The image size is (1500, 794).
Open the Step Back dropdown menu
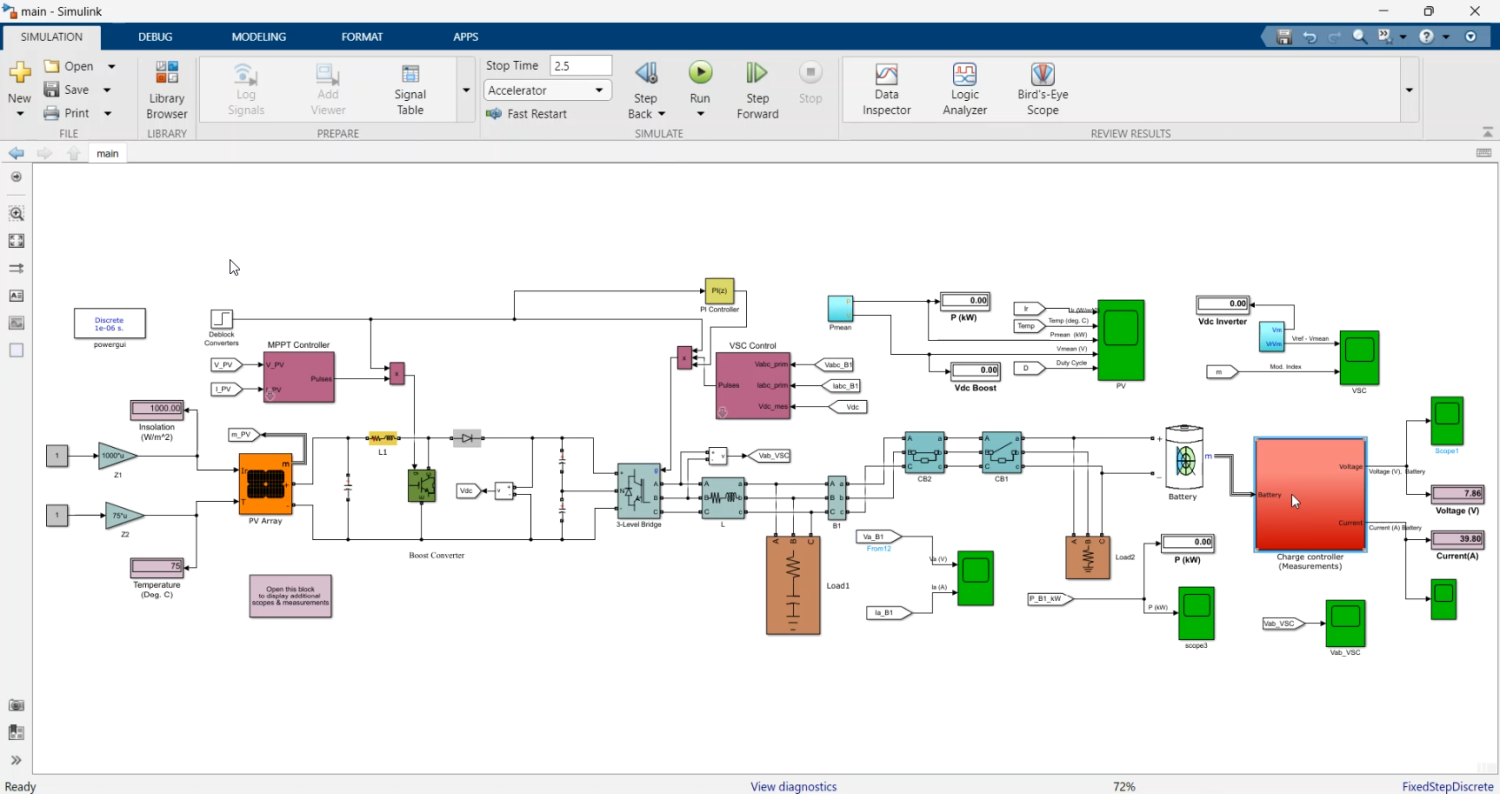(660, 113)
